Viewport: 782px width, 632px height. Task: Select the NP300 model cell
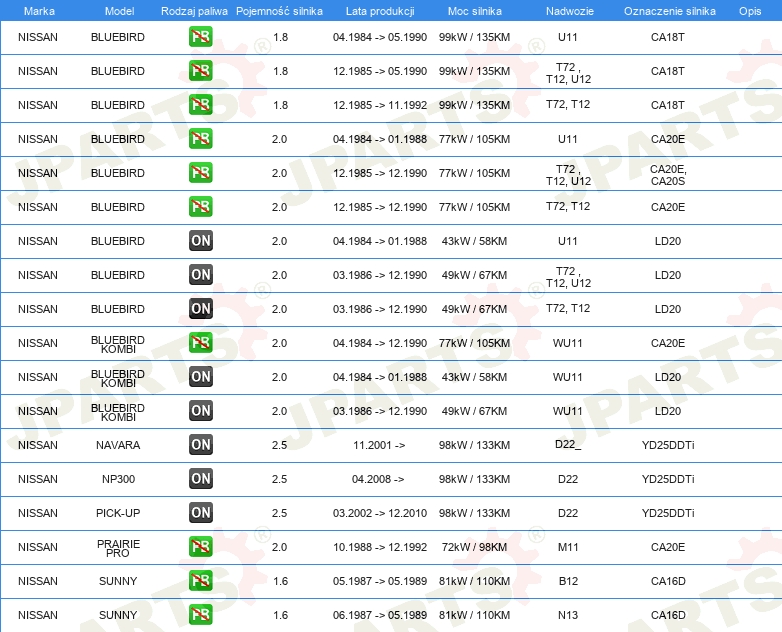pos(118,479)
